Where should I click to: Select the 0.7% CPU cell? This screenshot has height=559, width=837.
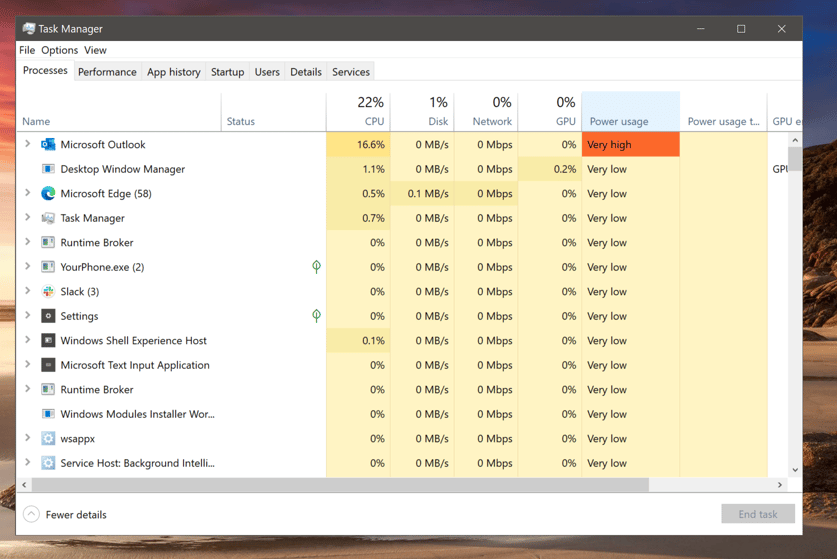(358, 218)
